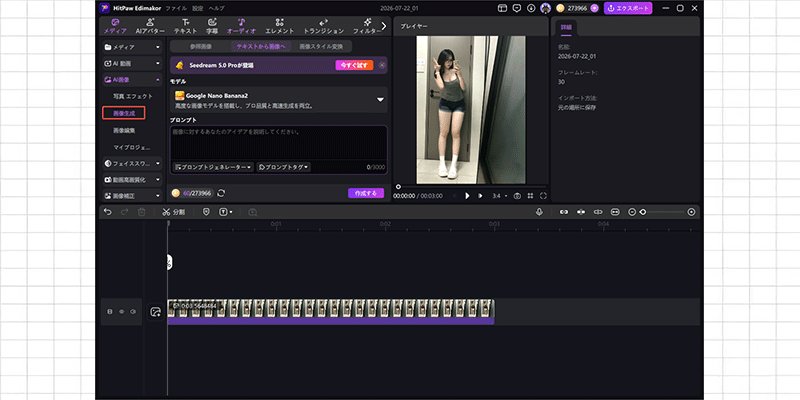Expand the 画像補正 sidebar section
800x400 pixels.
coord(132,195)
